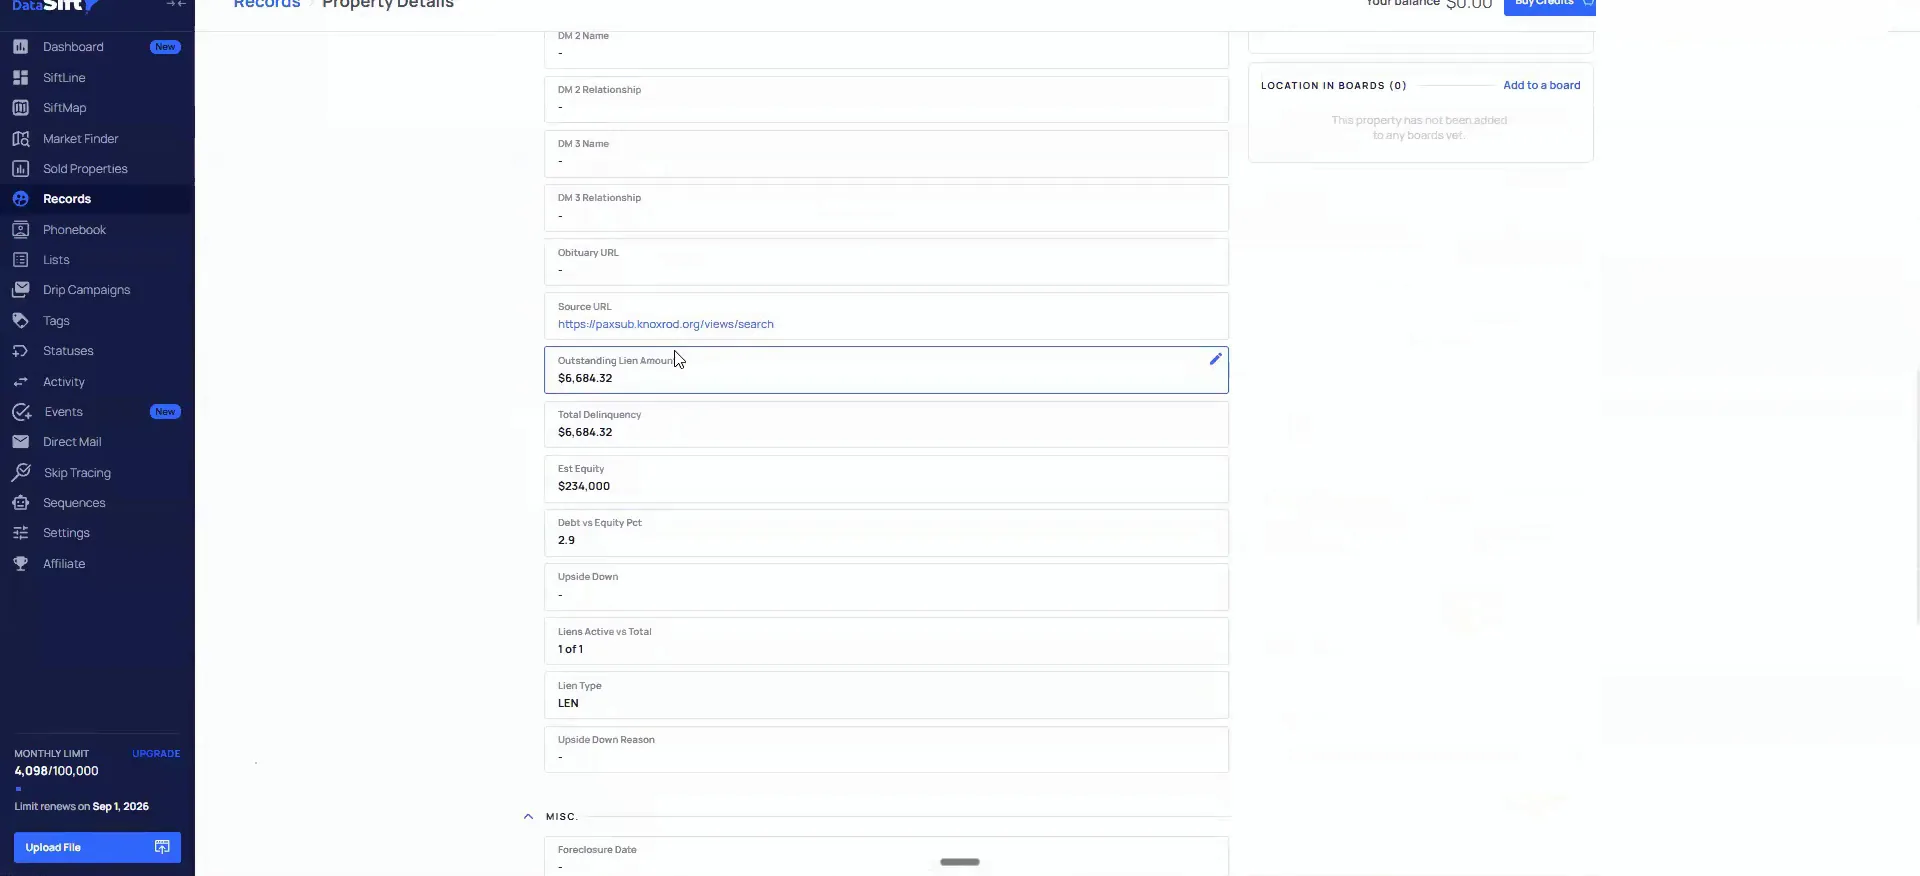Click the DM 2 Relationship field
This screenshot has height=876, width=1920.
[886, 99]
